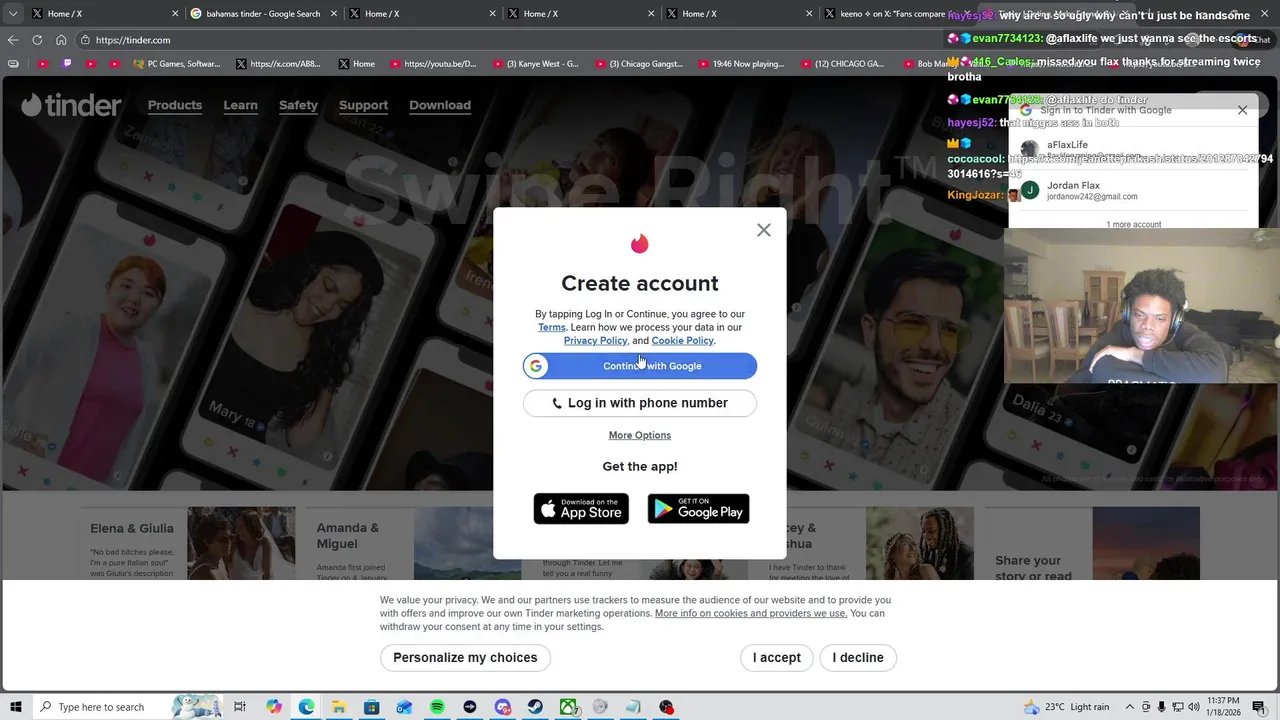
Task: Open the Amanda & Miguel story card
Action: point(415,544)
